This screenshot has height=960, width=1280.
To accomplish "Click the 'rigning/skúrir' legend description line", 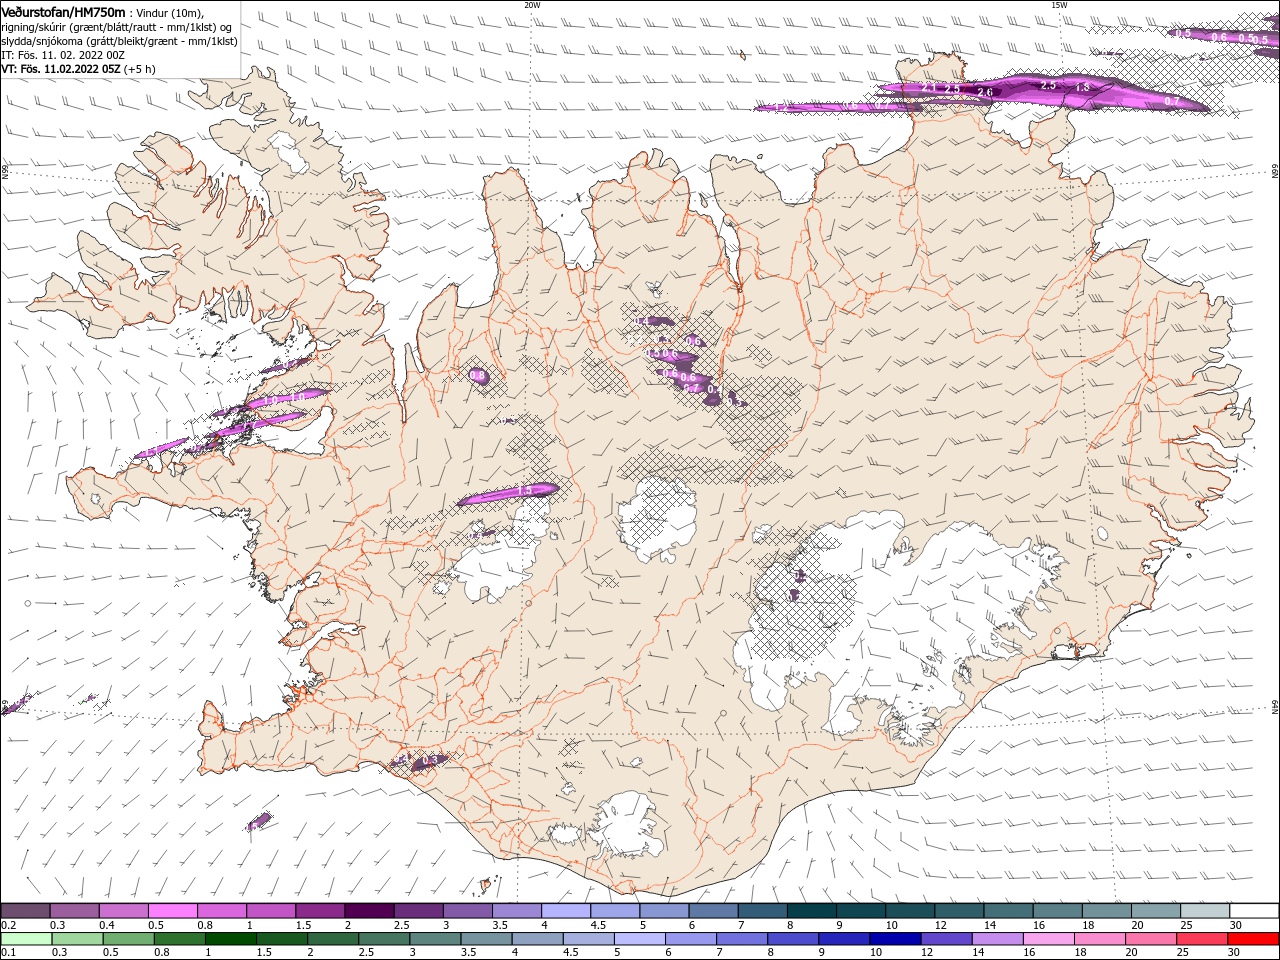I will click(117, 26).
